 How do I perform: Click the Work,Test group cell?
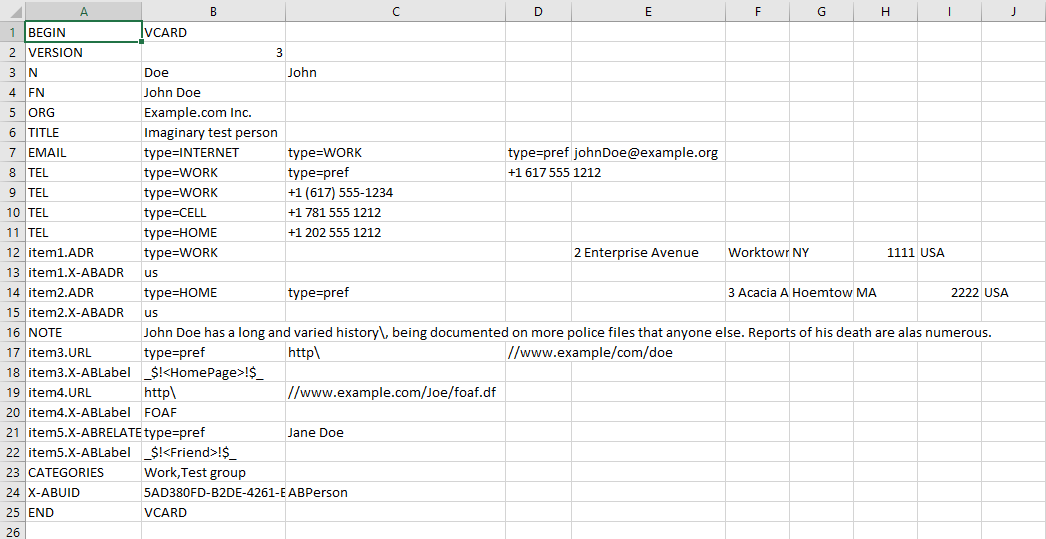click(213, 472)
